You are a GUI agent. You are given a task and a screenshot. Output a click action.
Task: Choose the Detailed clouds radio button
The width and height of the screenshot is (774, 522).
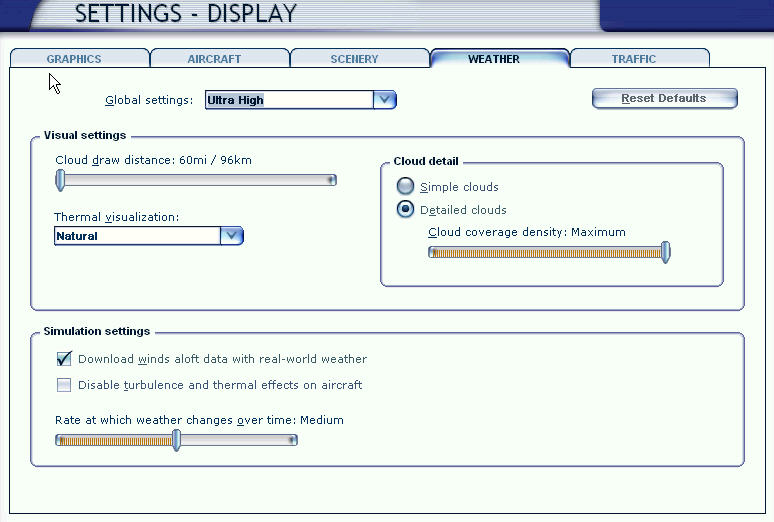coord(406,210)
